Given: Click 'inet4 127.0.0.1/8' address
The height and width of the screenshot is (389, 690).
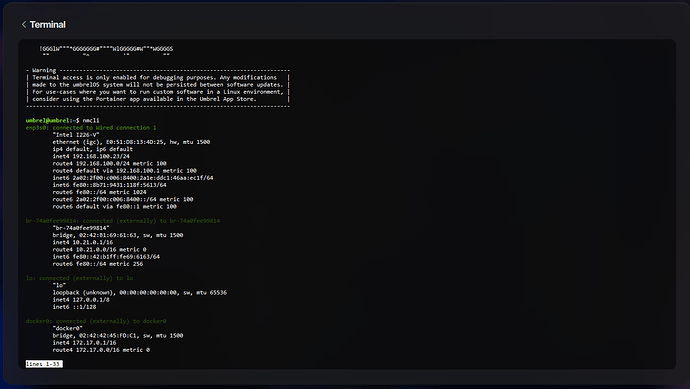Looking at the screenshot, I should coord(81,300).
